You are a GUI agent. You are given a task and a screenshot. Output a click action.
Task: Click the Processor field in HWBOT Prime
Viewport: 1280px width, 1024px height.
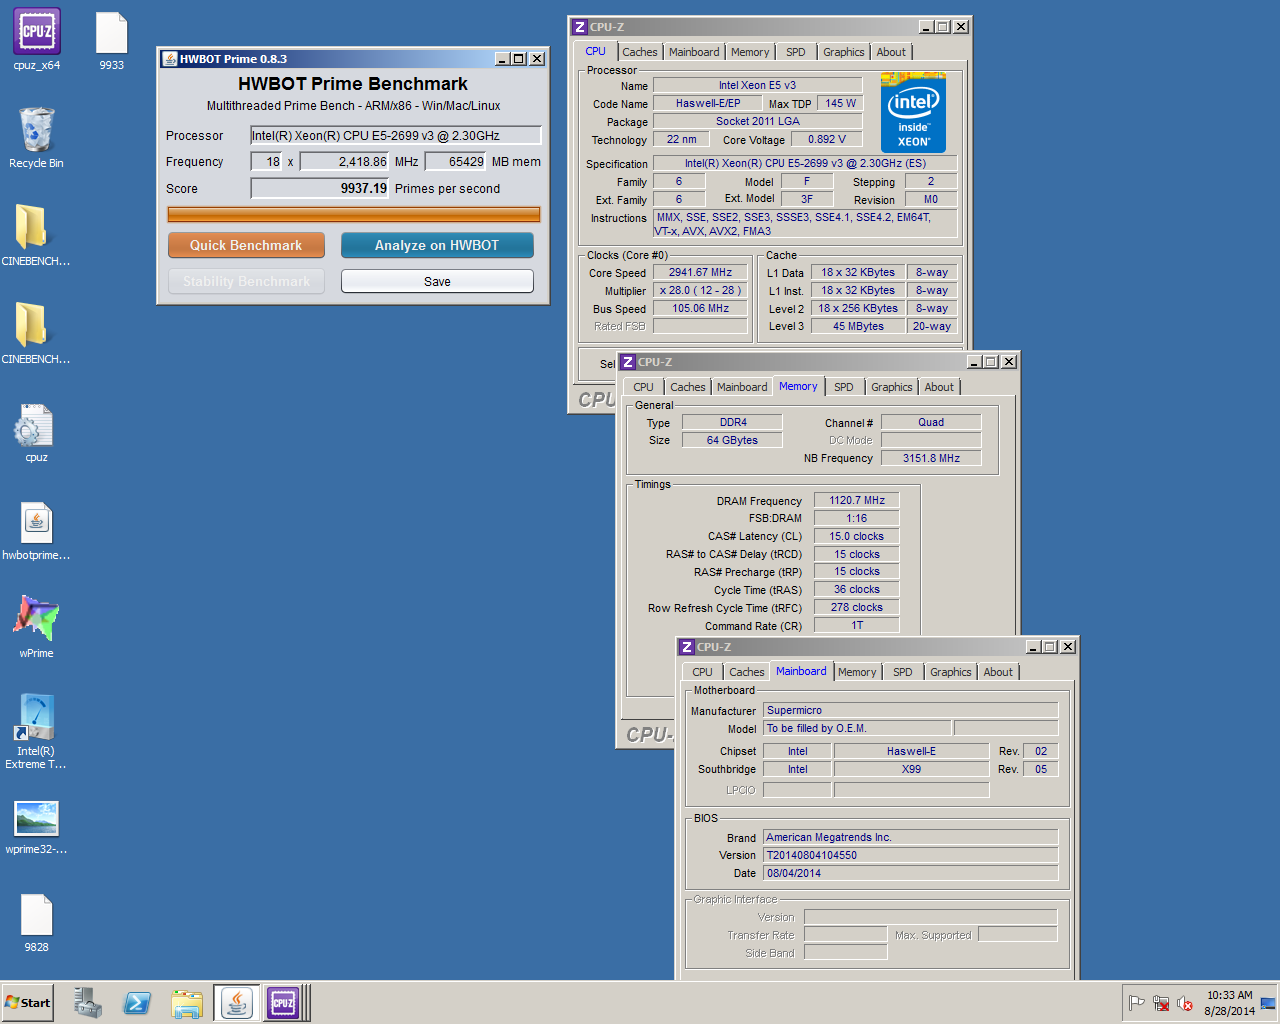click(x=395, y=135)
